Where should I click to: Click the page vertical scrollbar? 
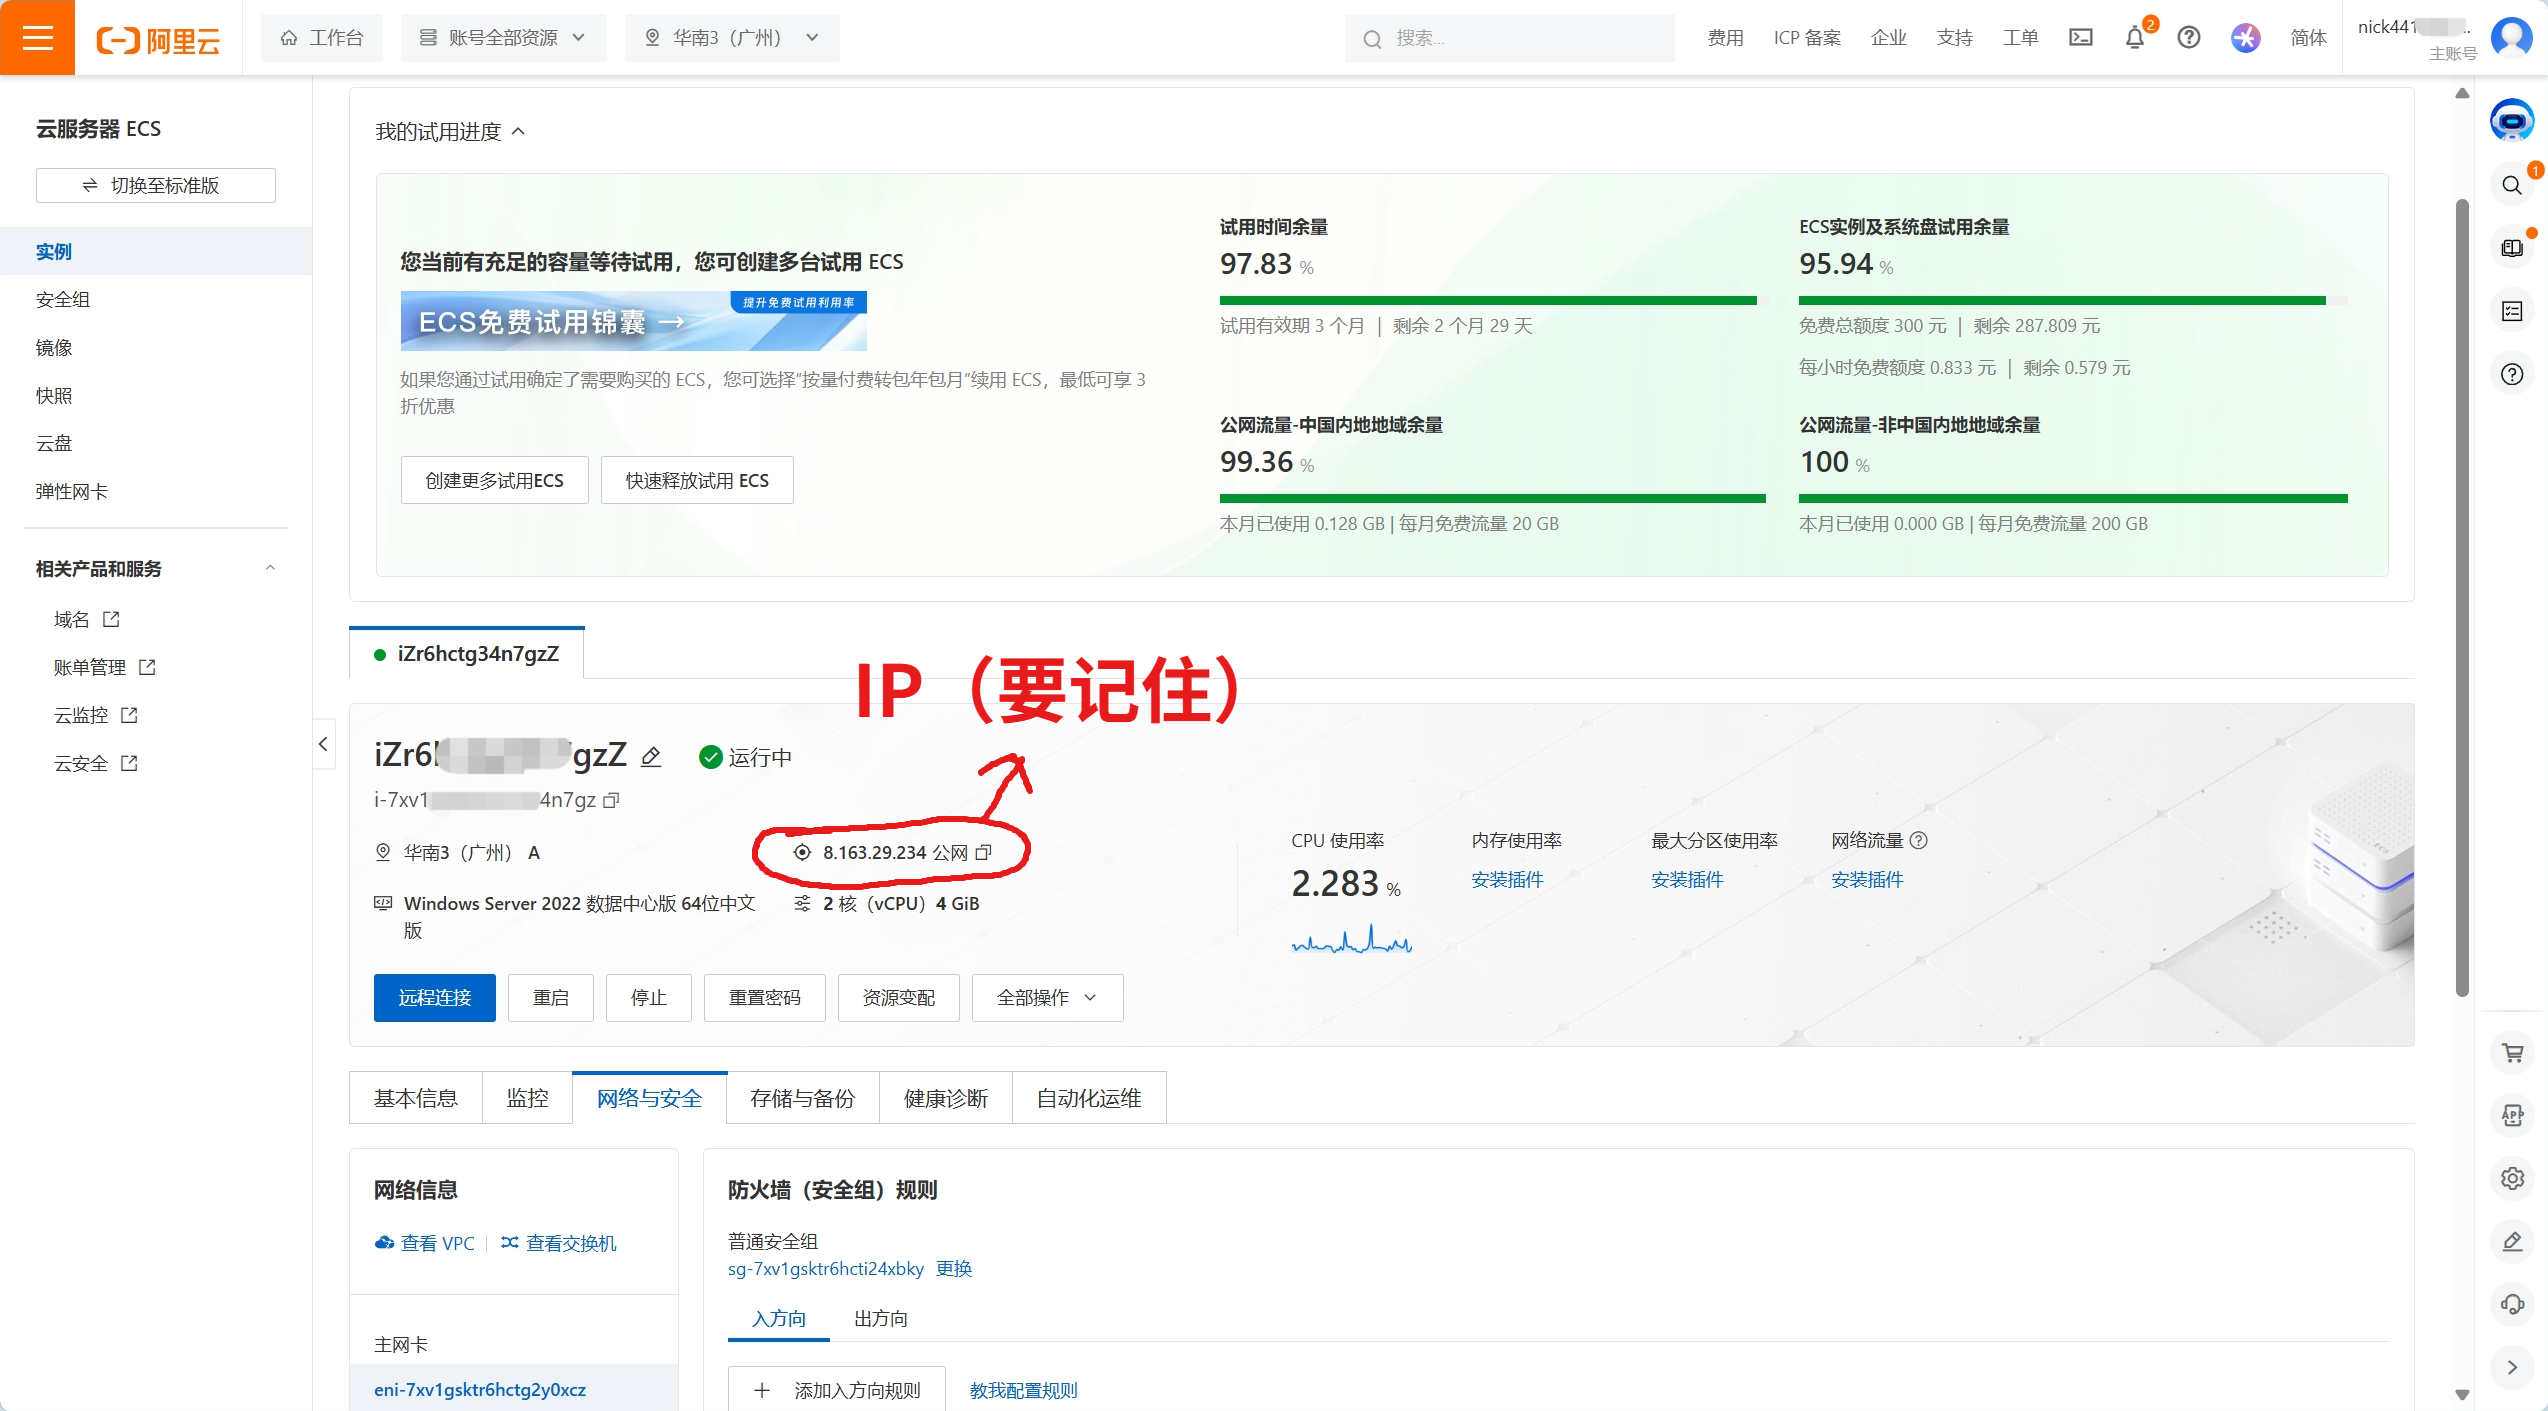click(2462, 598)
